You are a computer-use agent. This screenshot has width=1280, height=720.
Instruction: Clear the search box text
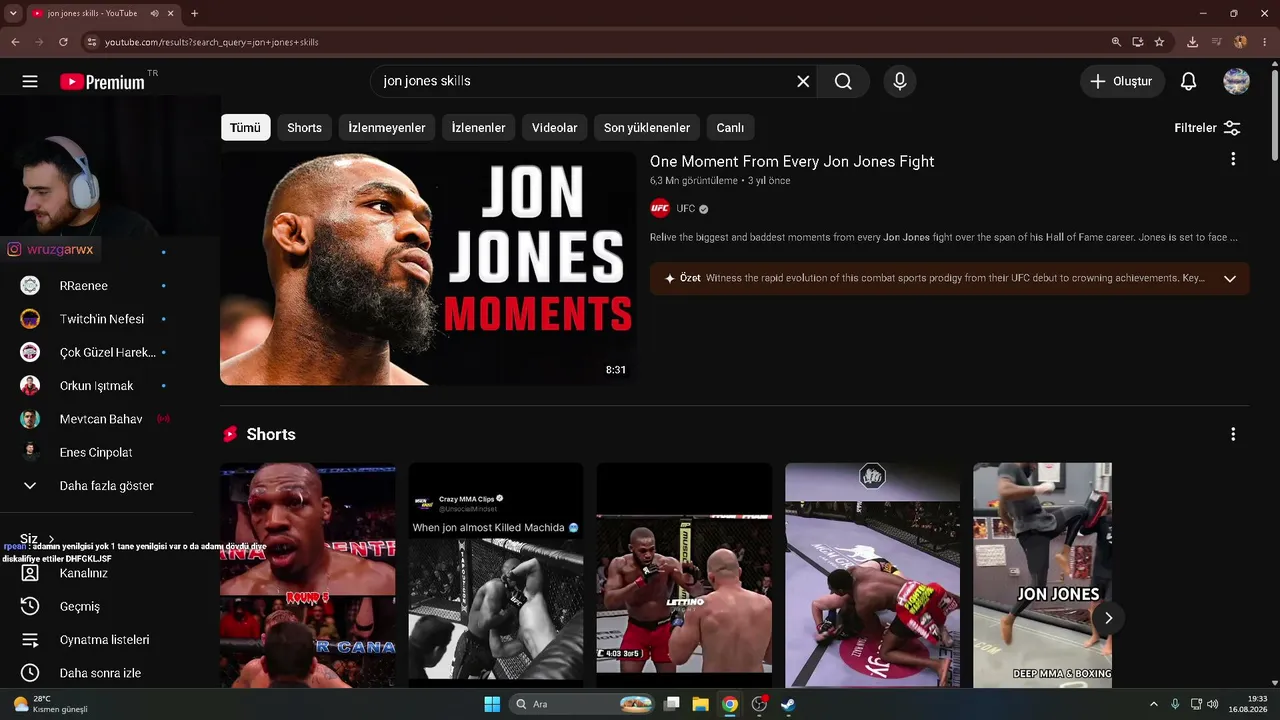(803, 81)
